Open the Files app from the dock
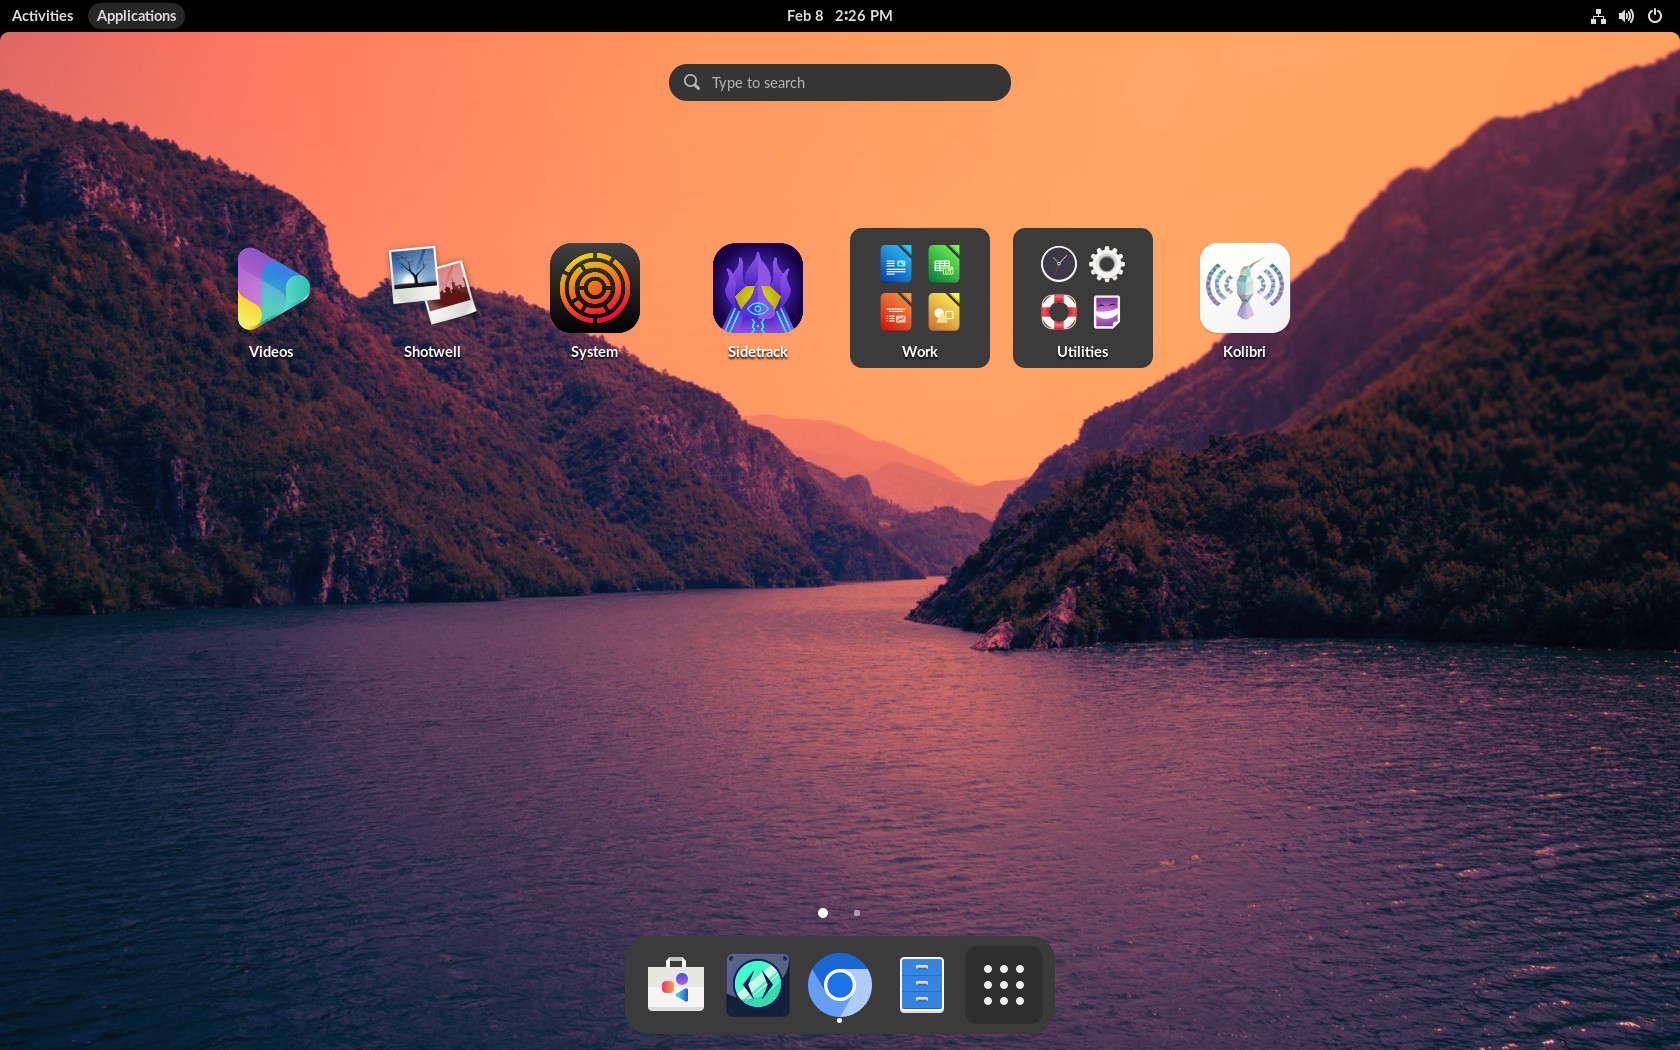The image size is (1680, 1050). [921, 984]
